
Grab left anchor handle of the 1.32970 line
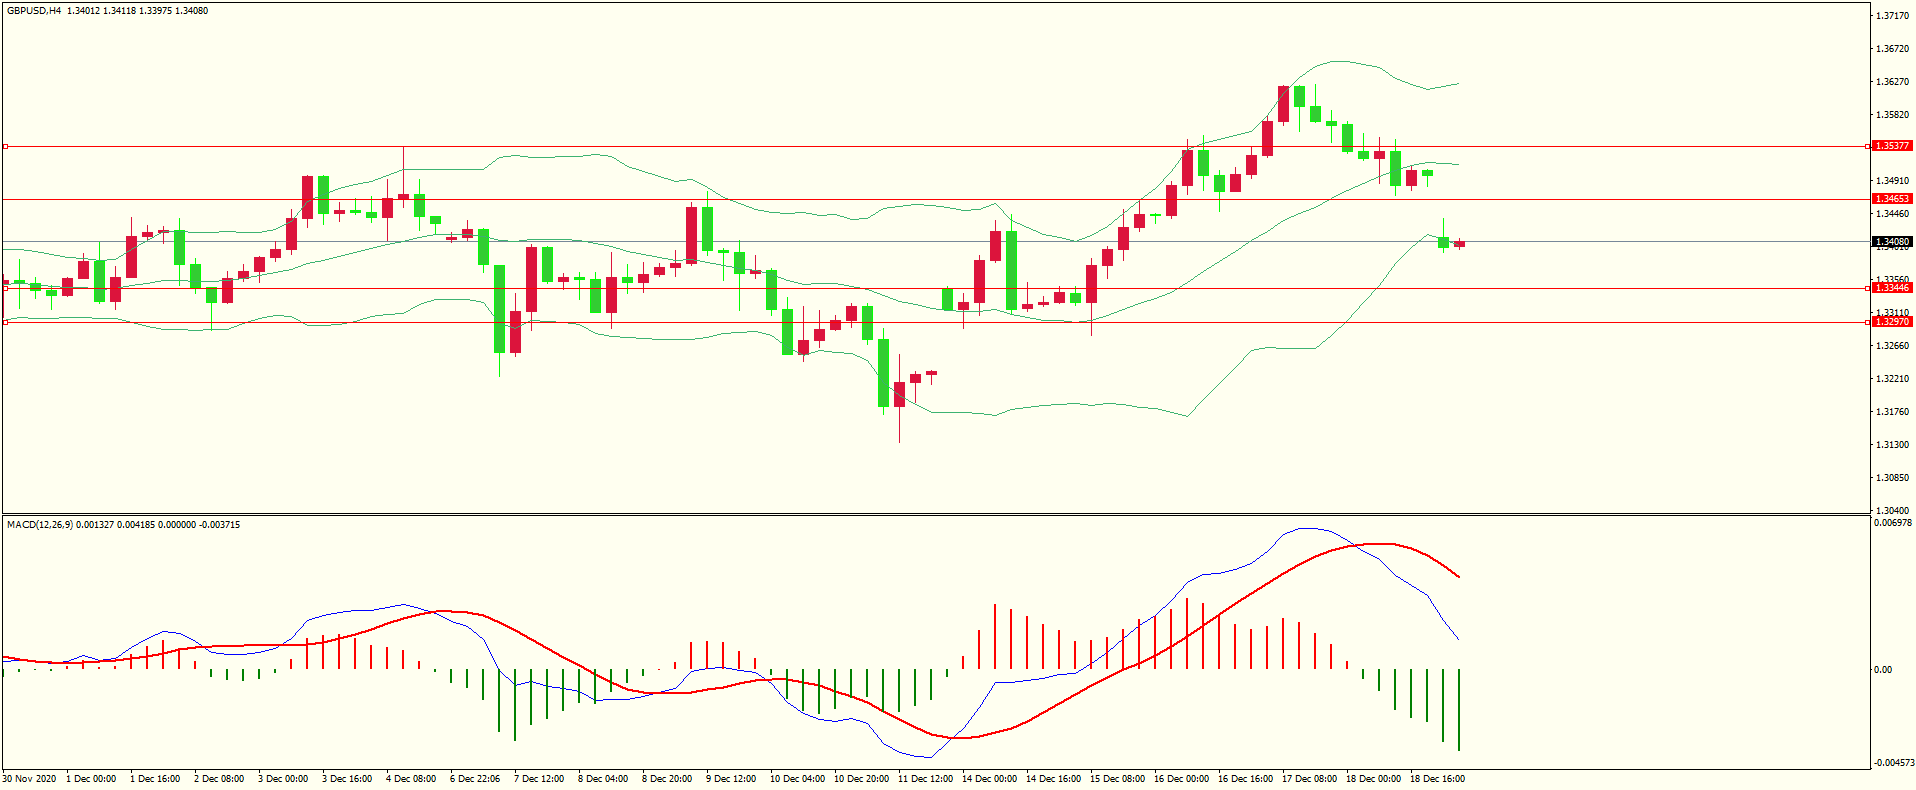pos(5,323)
